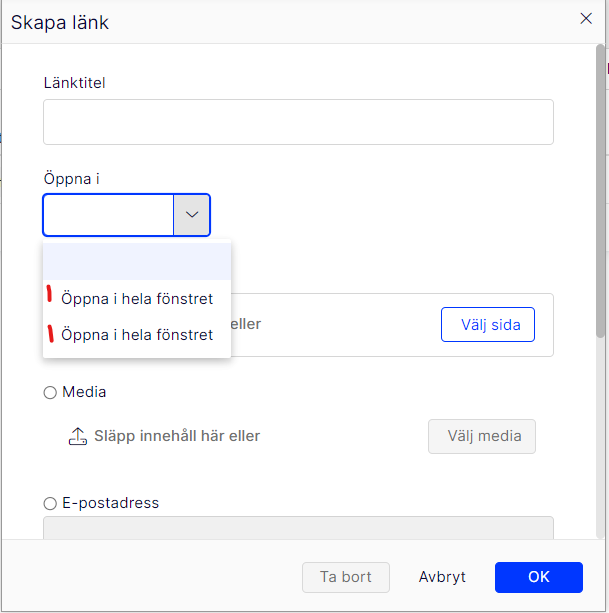This screenshot has height=613, width=609.
Task: Confirm the dialog with OK
Action: pyautogui.click(x=538, y=577)
